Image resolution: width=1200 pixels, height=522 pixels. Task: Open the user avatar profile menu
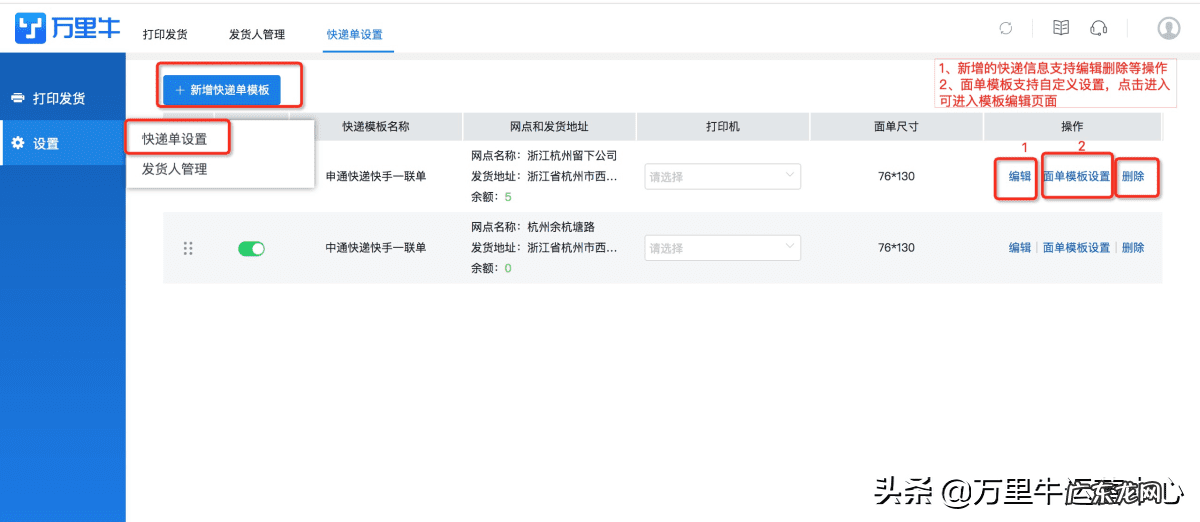point(1168,28)
